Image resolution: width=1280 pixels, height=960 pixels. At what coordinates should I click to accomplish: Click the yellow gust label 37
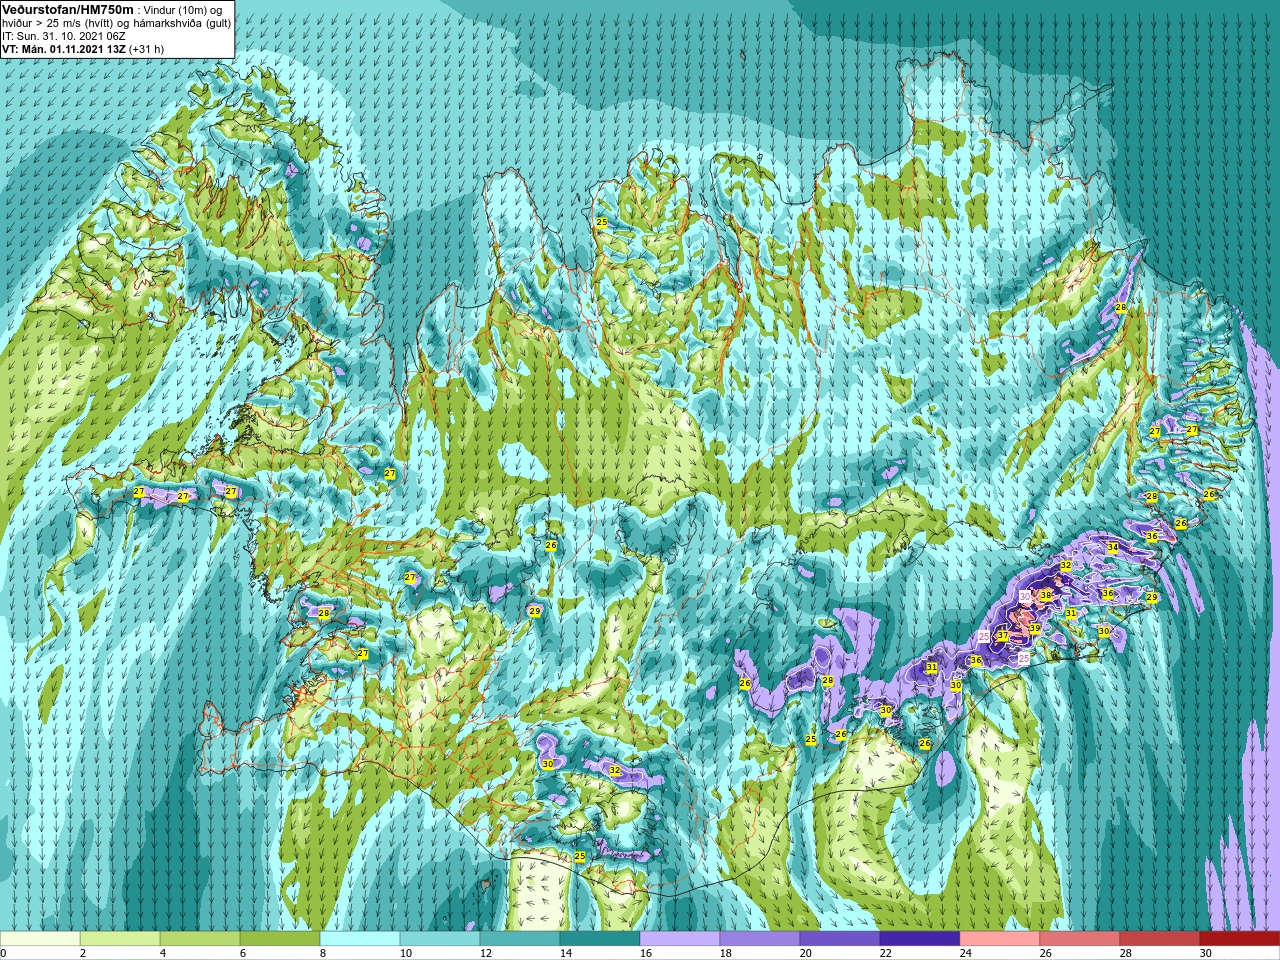tap(1002, 635)
